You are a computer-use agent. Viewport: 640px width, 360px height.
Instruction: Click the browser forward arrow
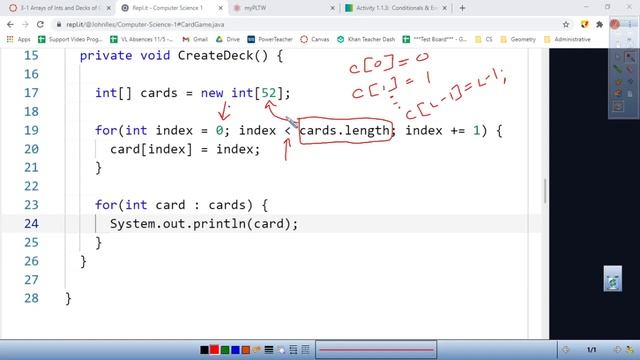click(x=25, y=24)
